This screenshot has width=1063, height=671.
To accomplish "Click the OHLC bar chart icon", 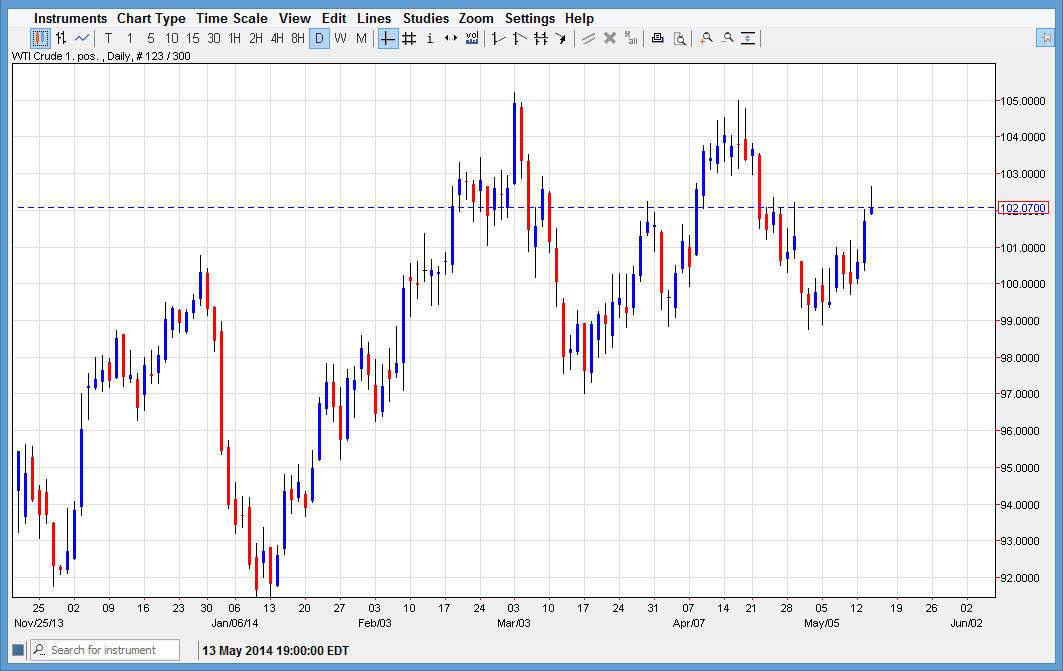I will pyautogui.click(x=61, y=38).
